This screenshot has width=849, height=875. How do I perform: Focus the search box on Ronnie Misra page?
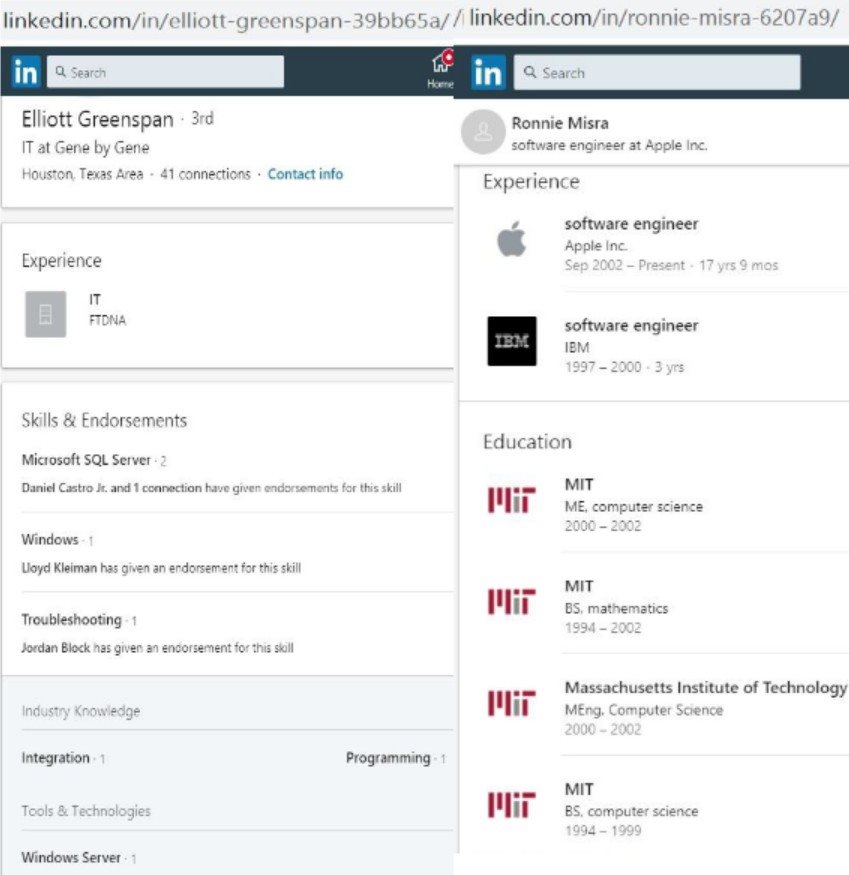(x=656, y=73)
